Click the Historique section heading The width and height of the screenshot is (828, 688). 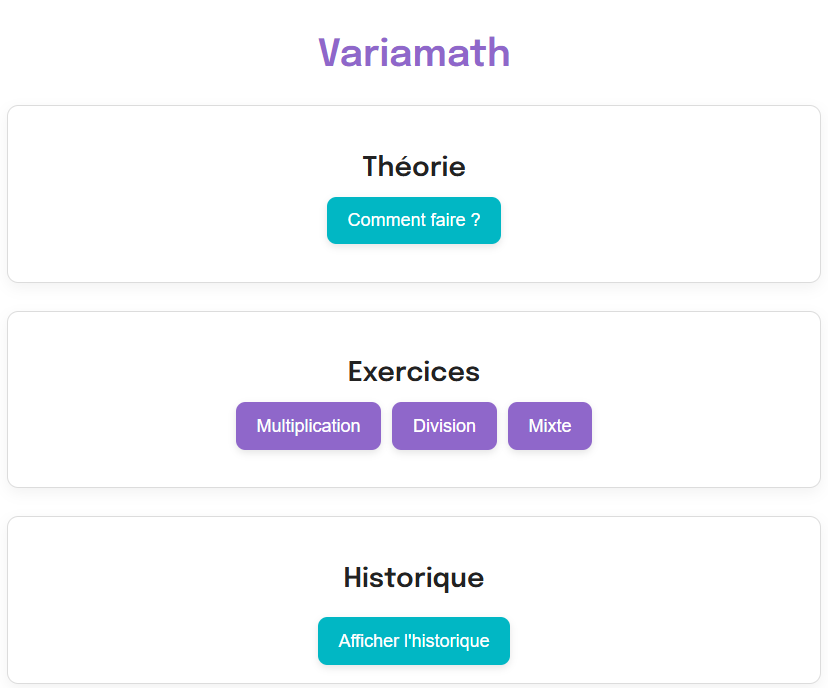[414, 577]
